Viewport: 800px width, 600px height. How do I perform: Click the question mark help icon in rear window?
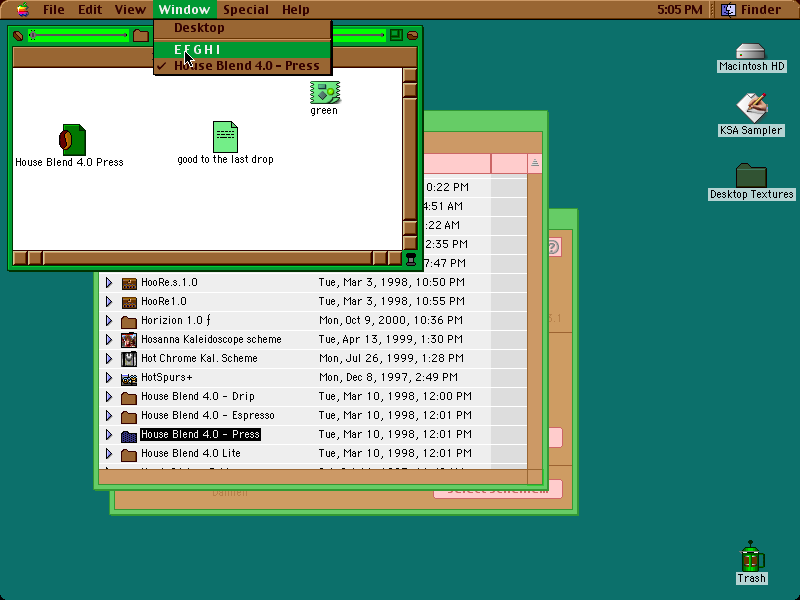click(x=554, y=247)
